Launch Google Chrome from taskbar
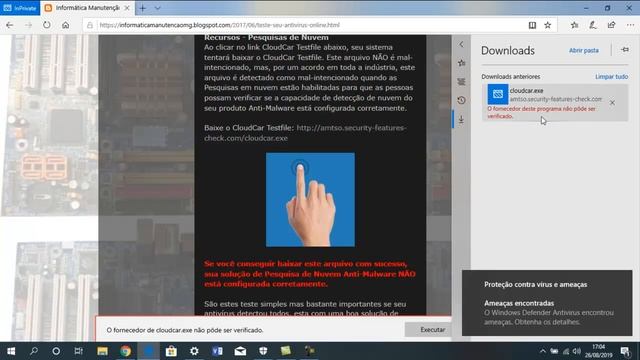Image resolution: width=640 pixels, height=360 pixels. coord(125,351)
